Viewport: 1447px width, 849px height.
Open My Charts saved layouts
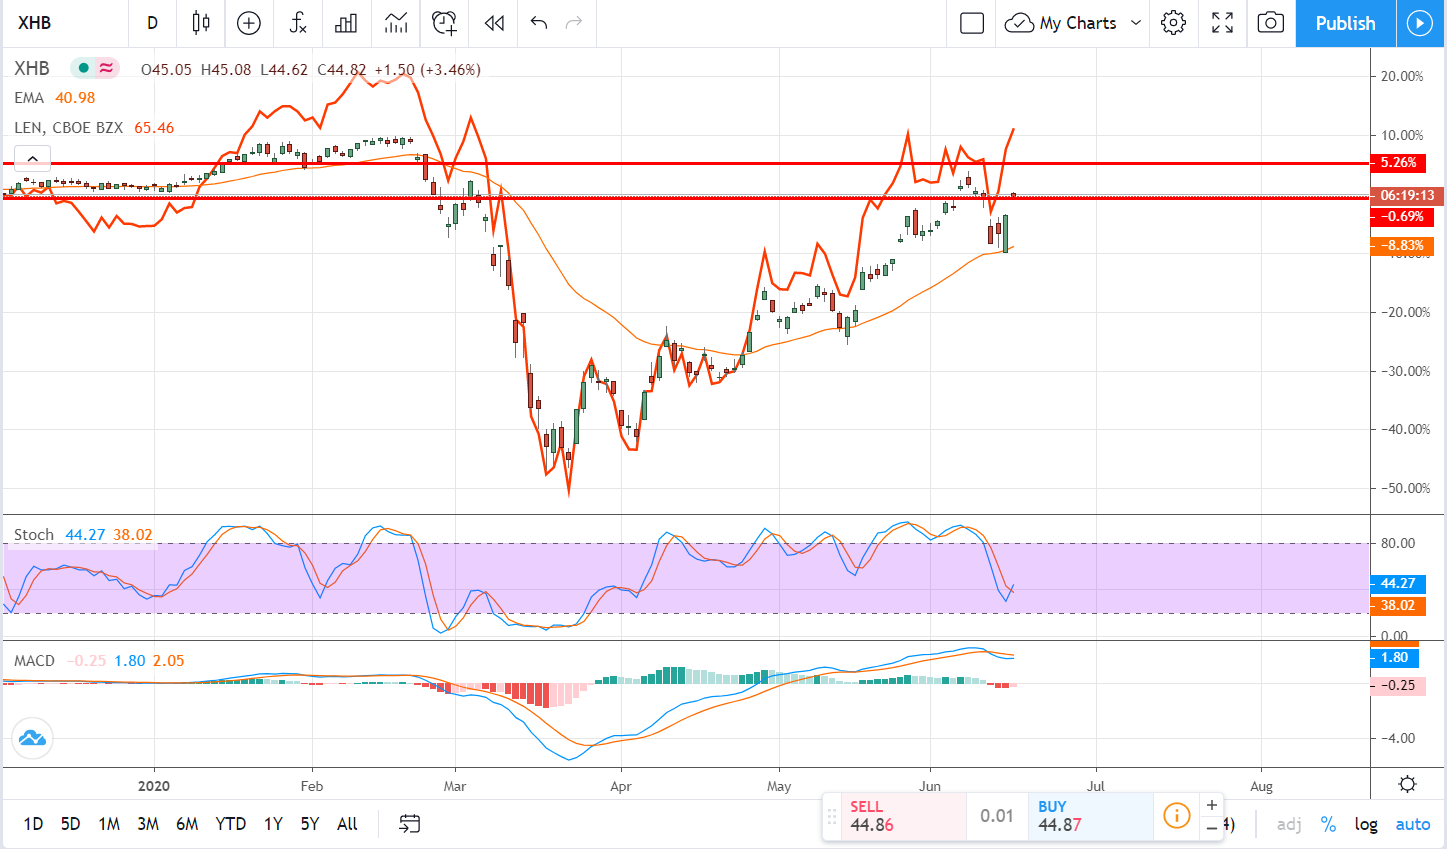click(x=1061, y=23)
